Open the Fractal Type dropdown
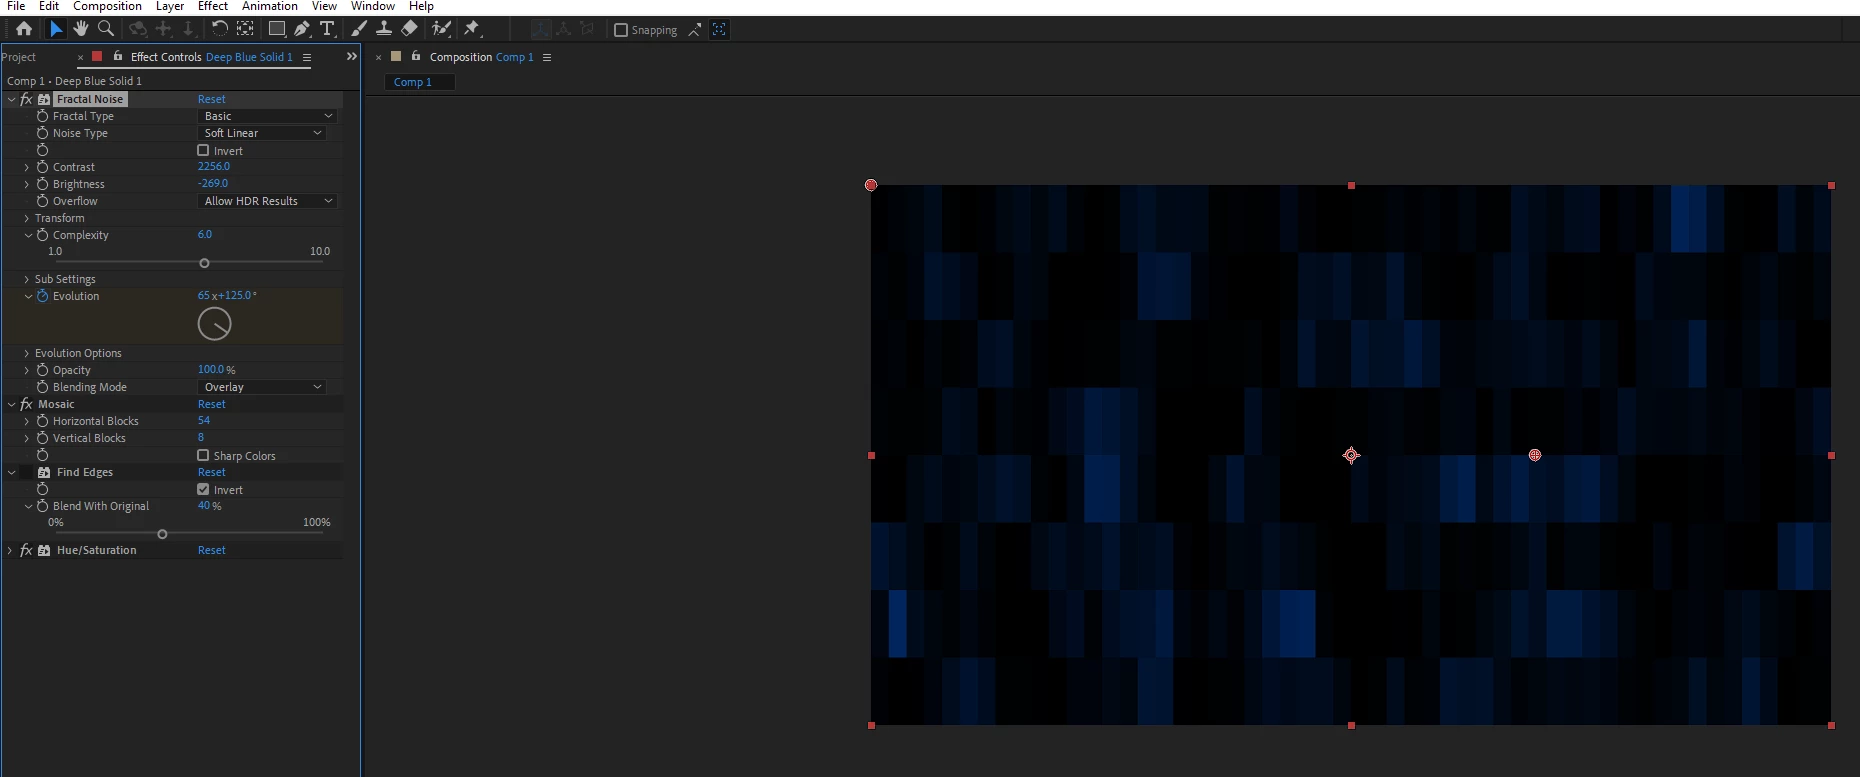 tap(267, 116)
